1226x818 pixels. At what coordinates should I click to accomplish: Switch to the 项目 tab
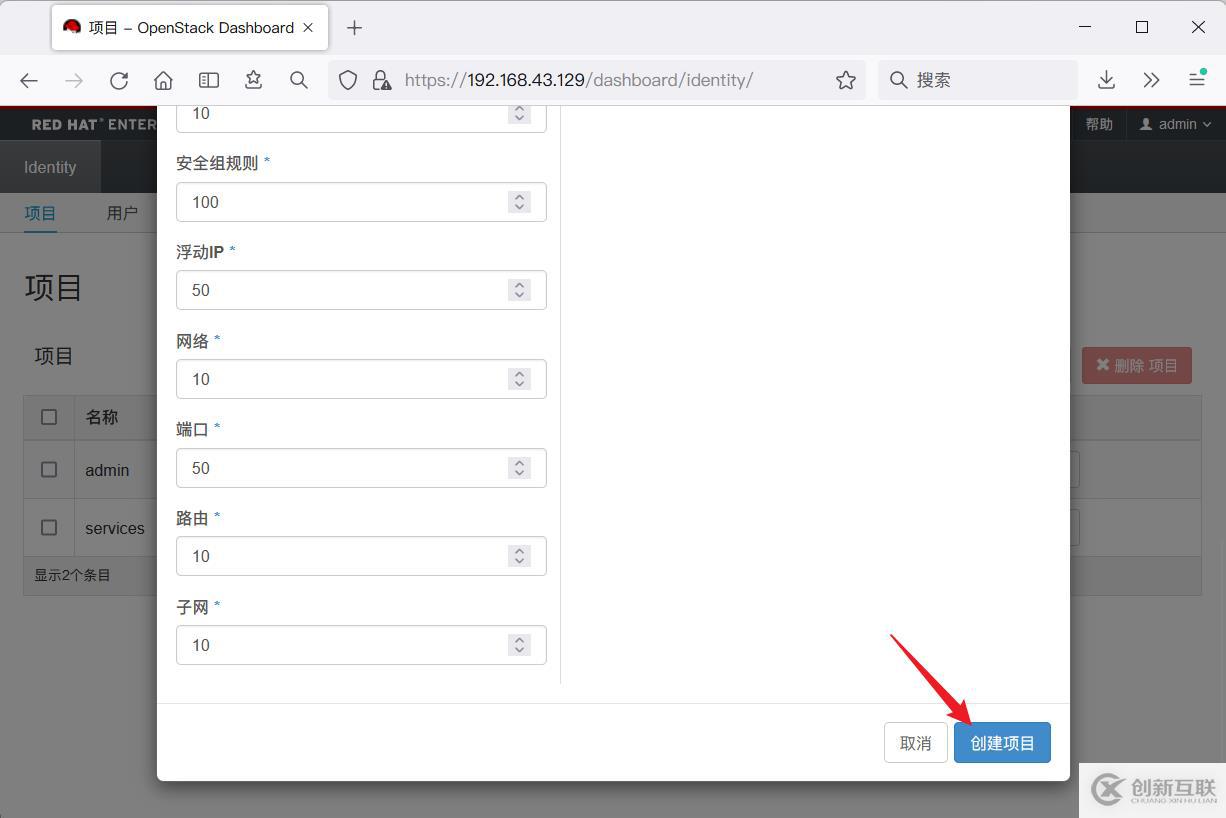(x=40, y=213)
